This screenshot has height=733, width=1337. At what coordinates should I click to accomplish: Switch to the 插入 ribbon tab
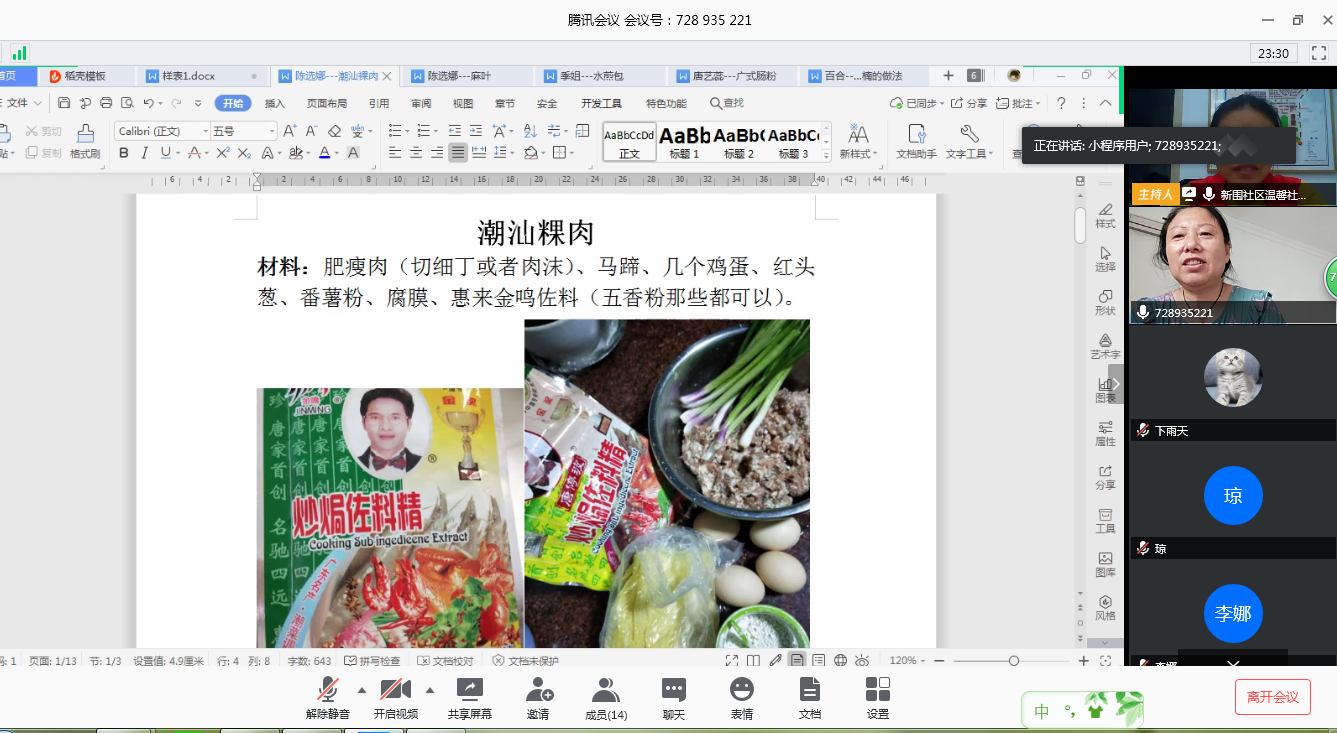click(x=274, y=103)
